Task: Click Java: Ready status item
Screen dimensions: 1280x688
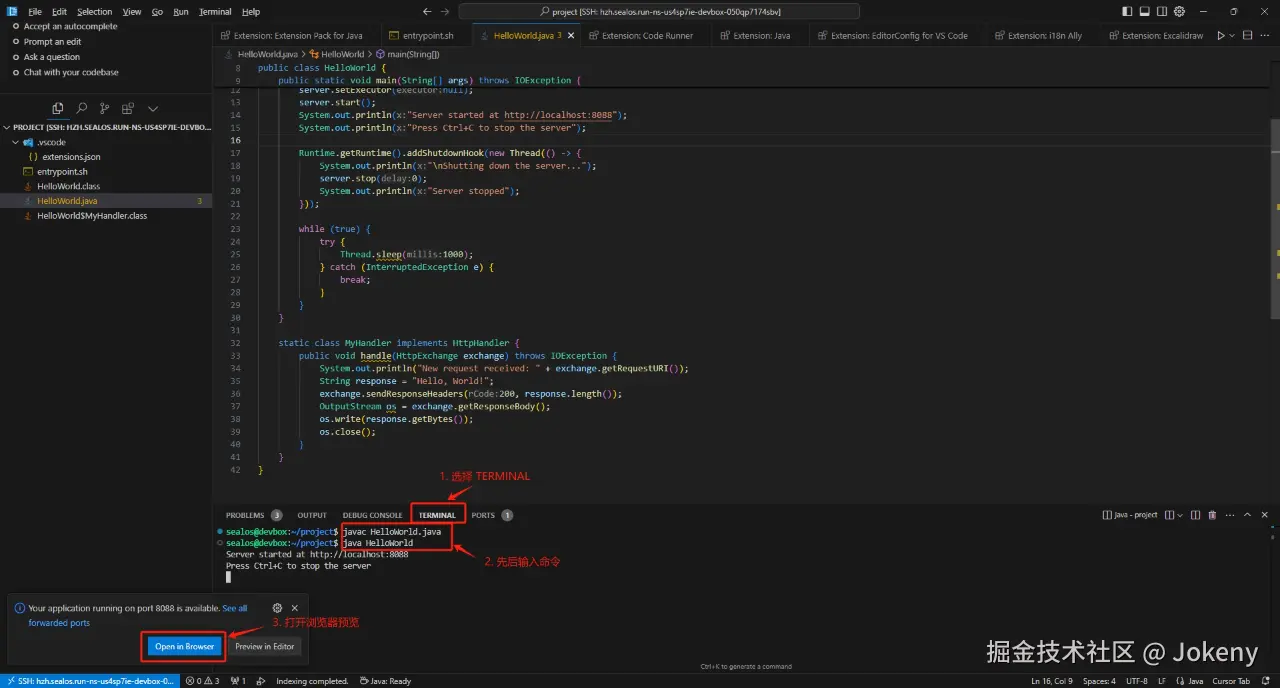Action: click(x=385, y=681)
